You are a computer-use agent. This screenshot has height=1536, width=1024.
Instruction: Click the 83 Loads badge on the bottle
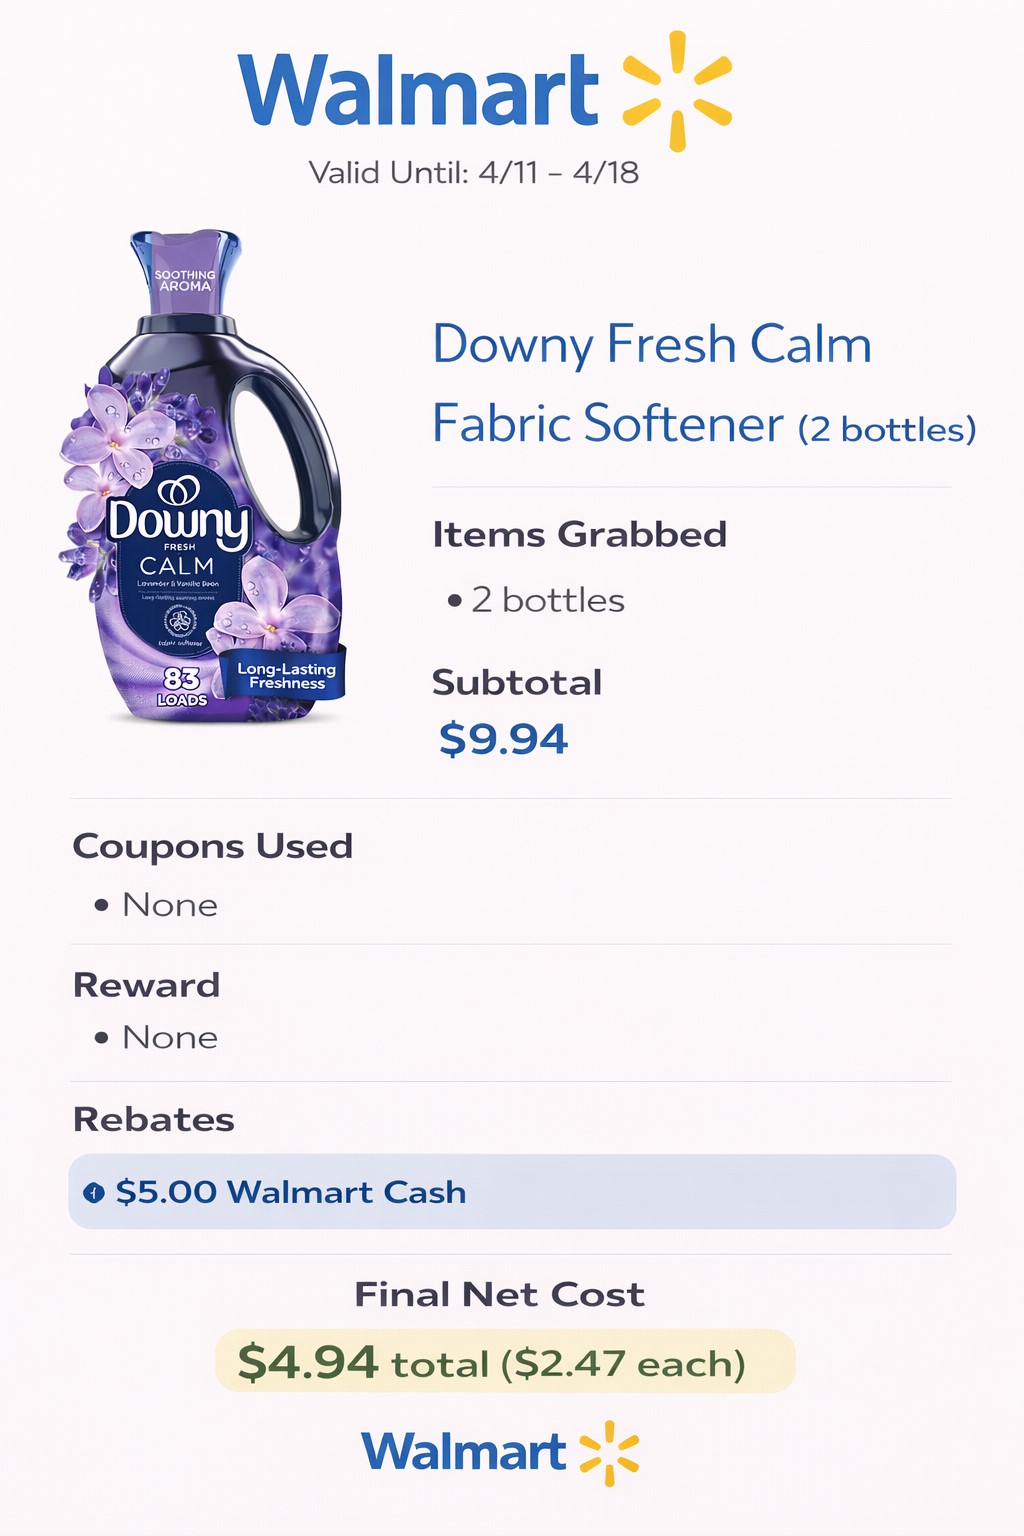pos(182,685)
